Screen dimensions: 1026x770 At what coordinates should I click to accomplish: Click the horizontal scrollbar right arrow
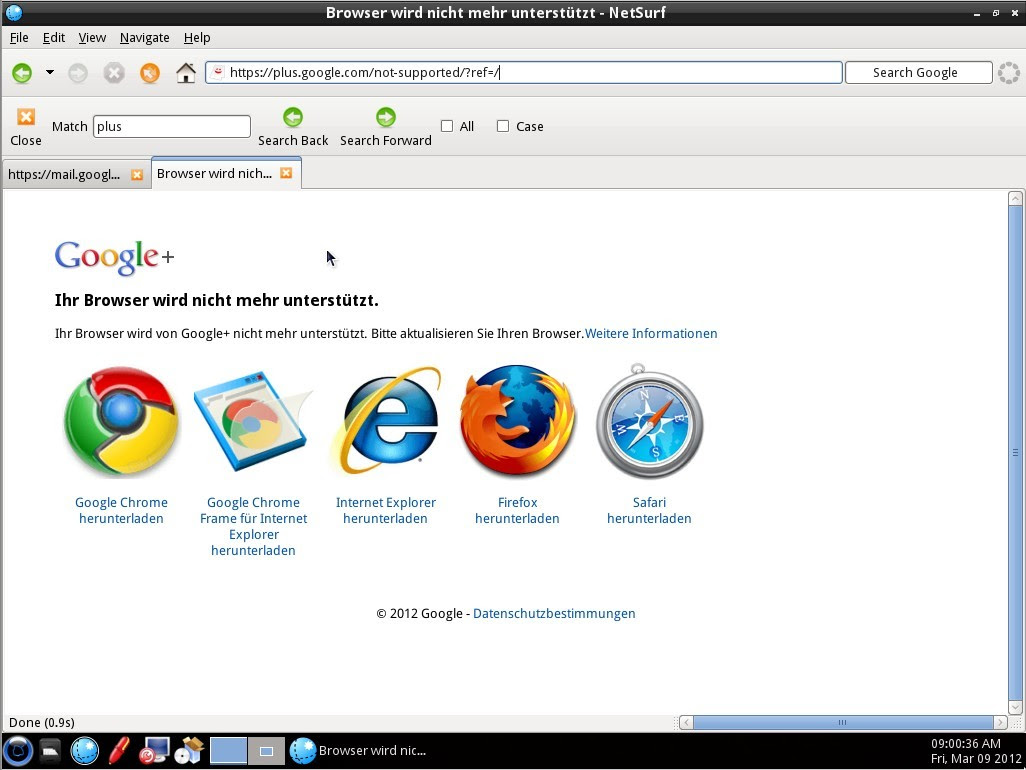(1000, 722)
